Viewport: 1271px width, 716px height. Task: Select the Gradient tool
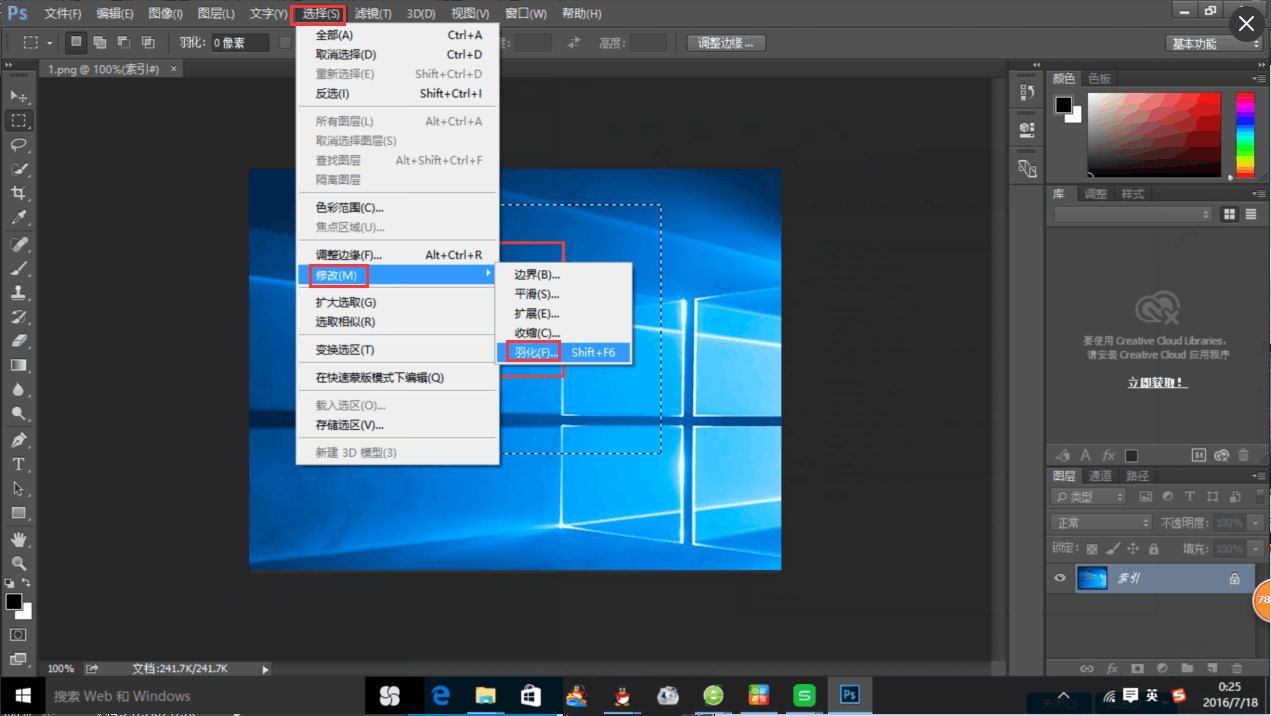18,365
